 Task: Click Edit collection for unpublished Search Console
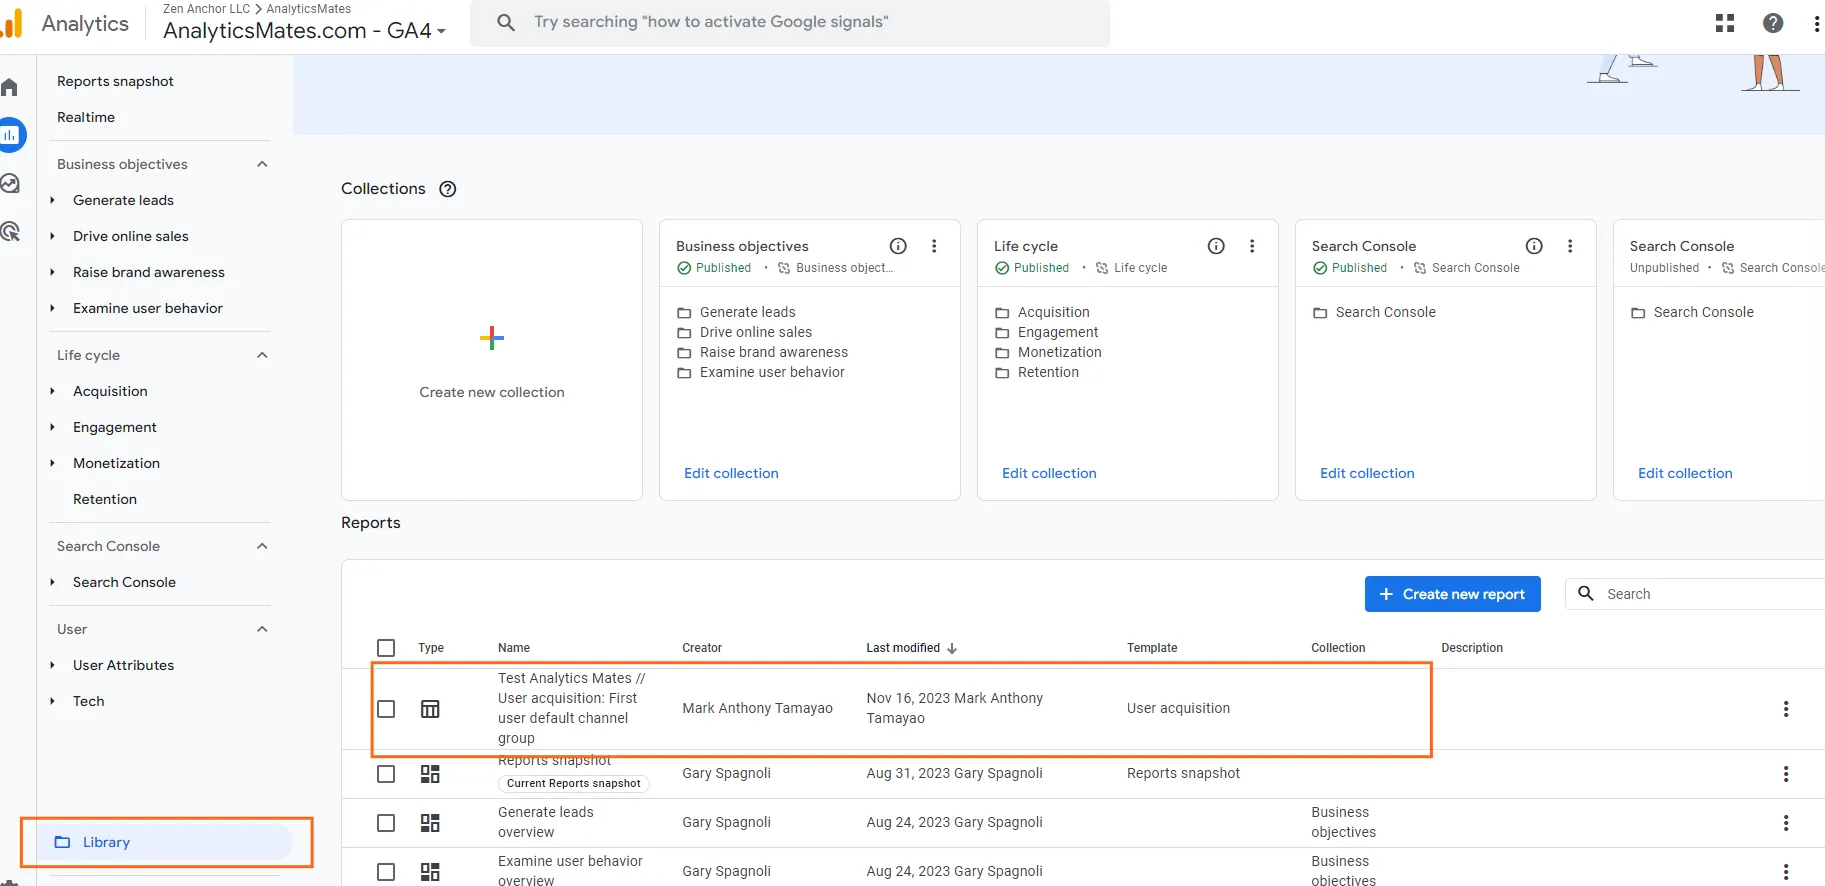pyautogui.click(x=1685, y=473)
